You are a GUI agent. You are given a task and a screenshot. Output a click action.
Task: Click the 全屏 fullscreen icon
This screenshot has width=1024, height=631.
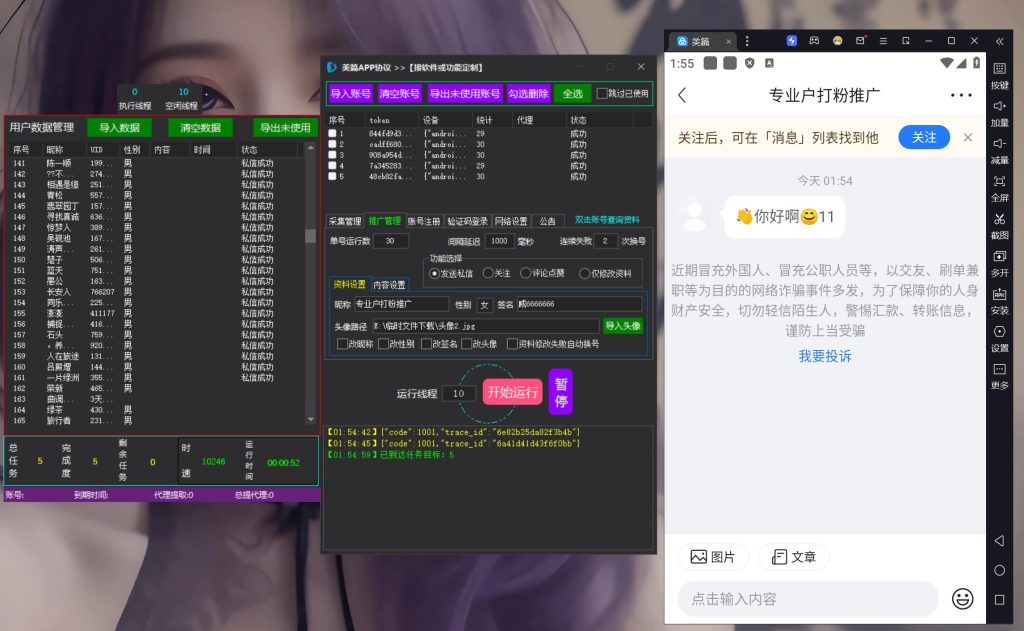click(x=999, y=182)
